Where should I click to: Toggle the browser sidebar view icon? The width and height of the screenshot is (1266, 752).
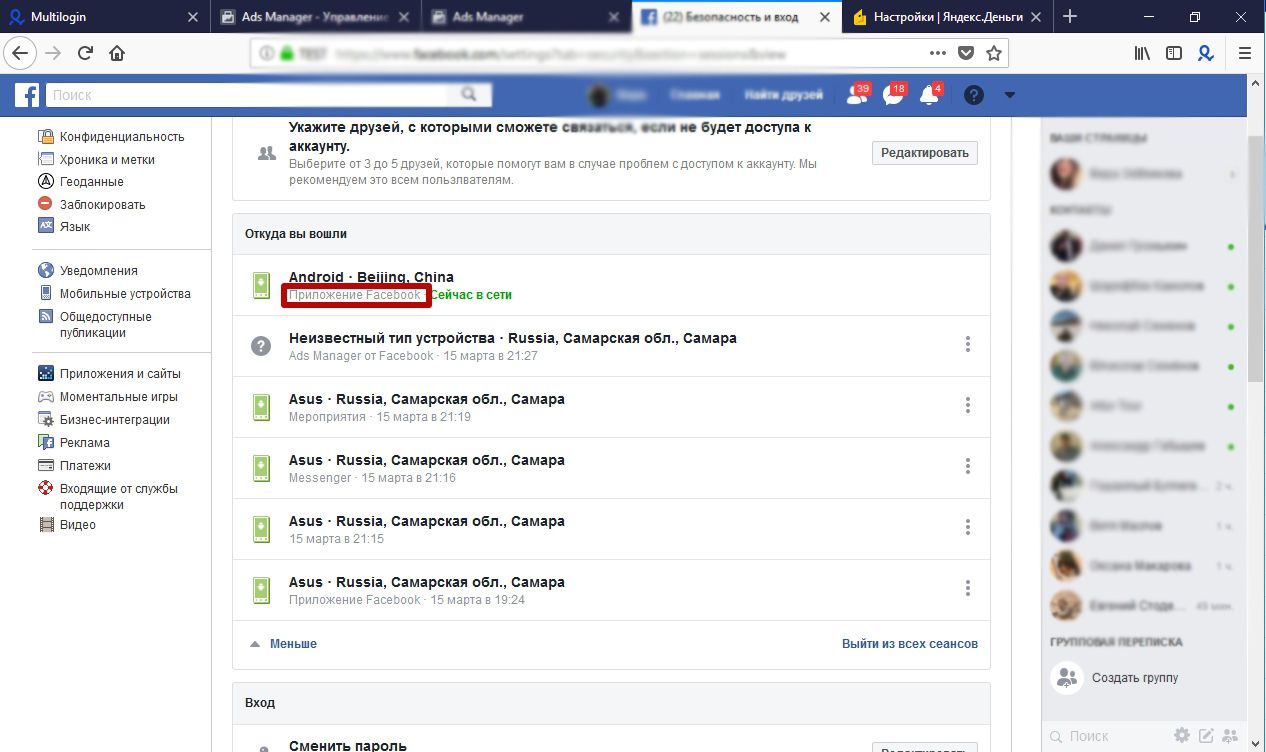pyautogui.click(x=1174, y=54)
